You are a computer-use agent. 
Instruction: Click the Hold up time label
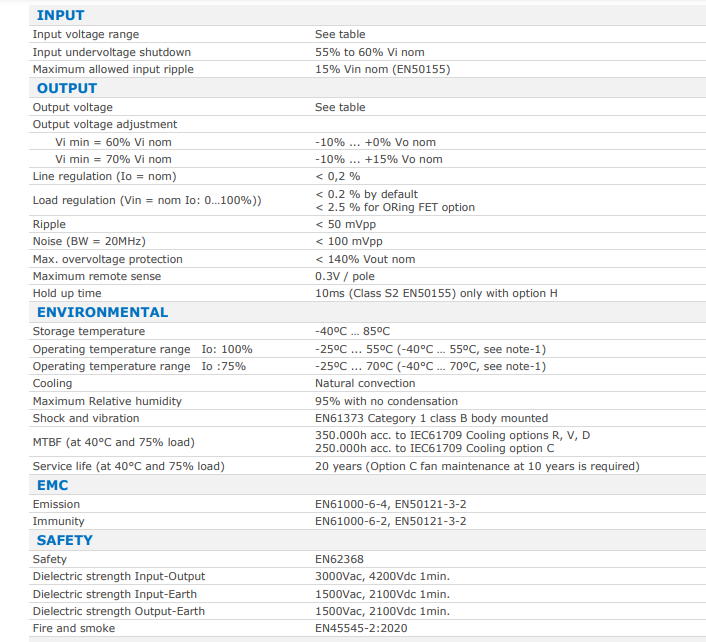tap(67, 294)
